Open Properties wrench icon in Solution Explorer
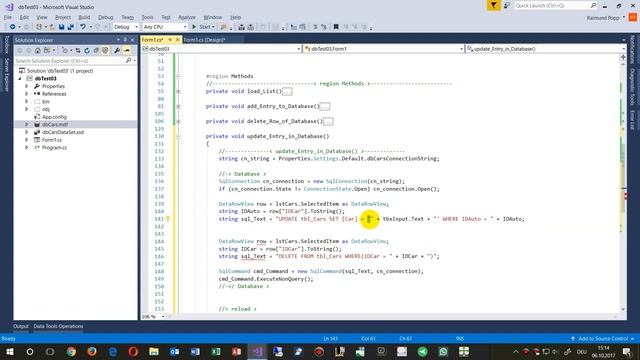 click(x=117, y=51)
